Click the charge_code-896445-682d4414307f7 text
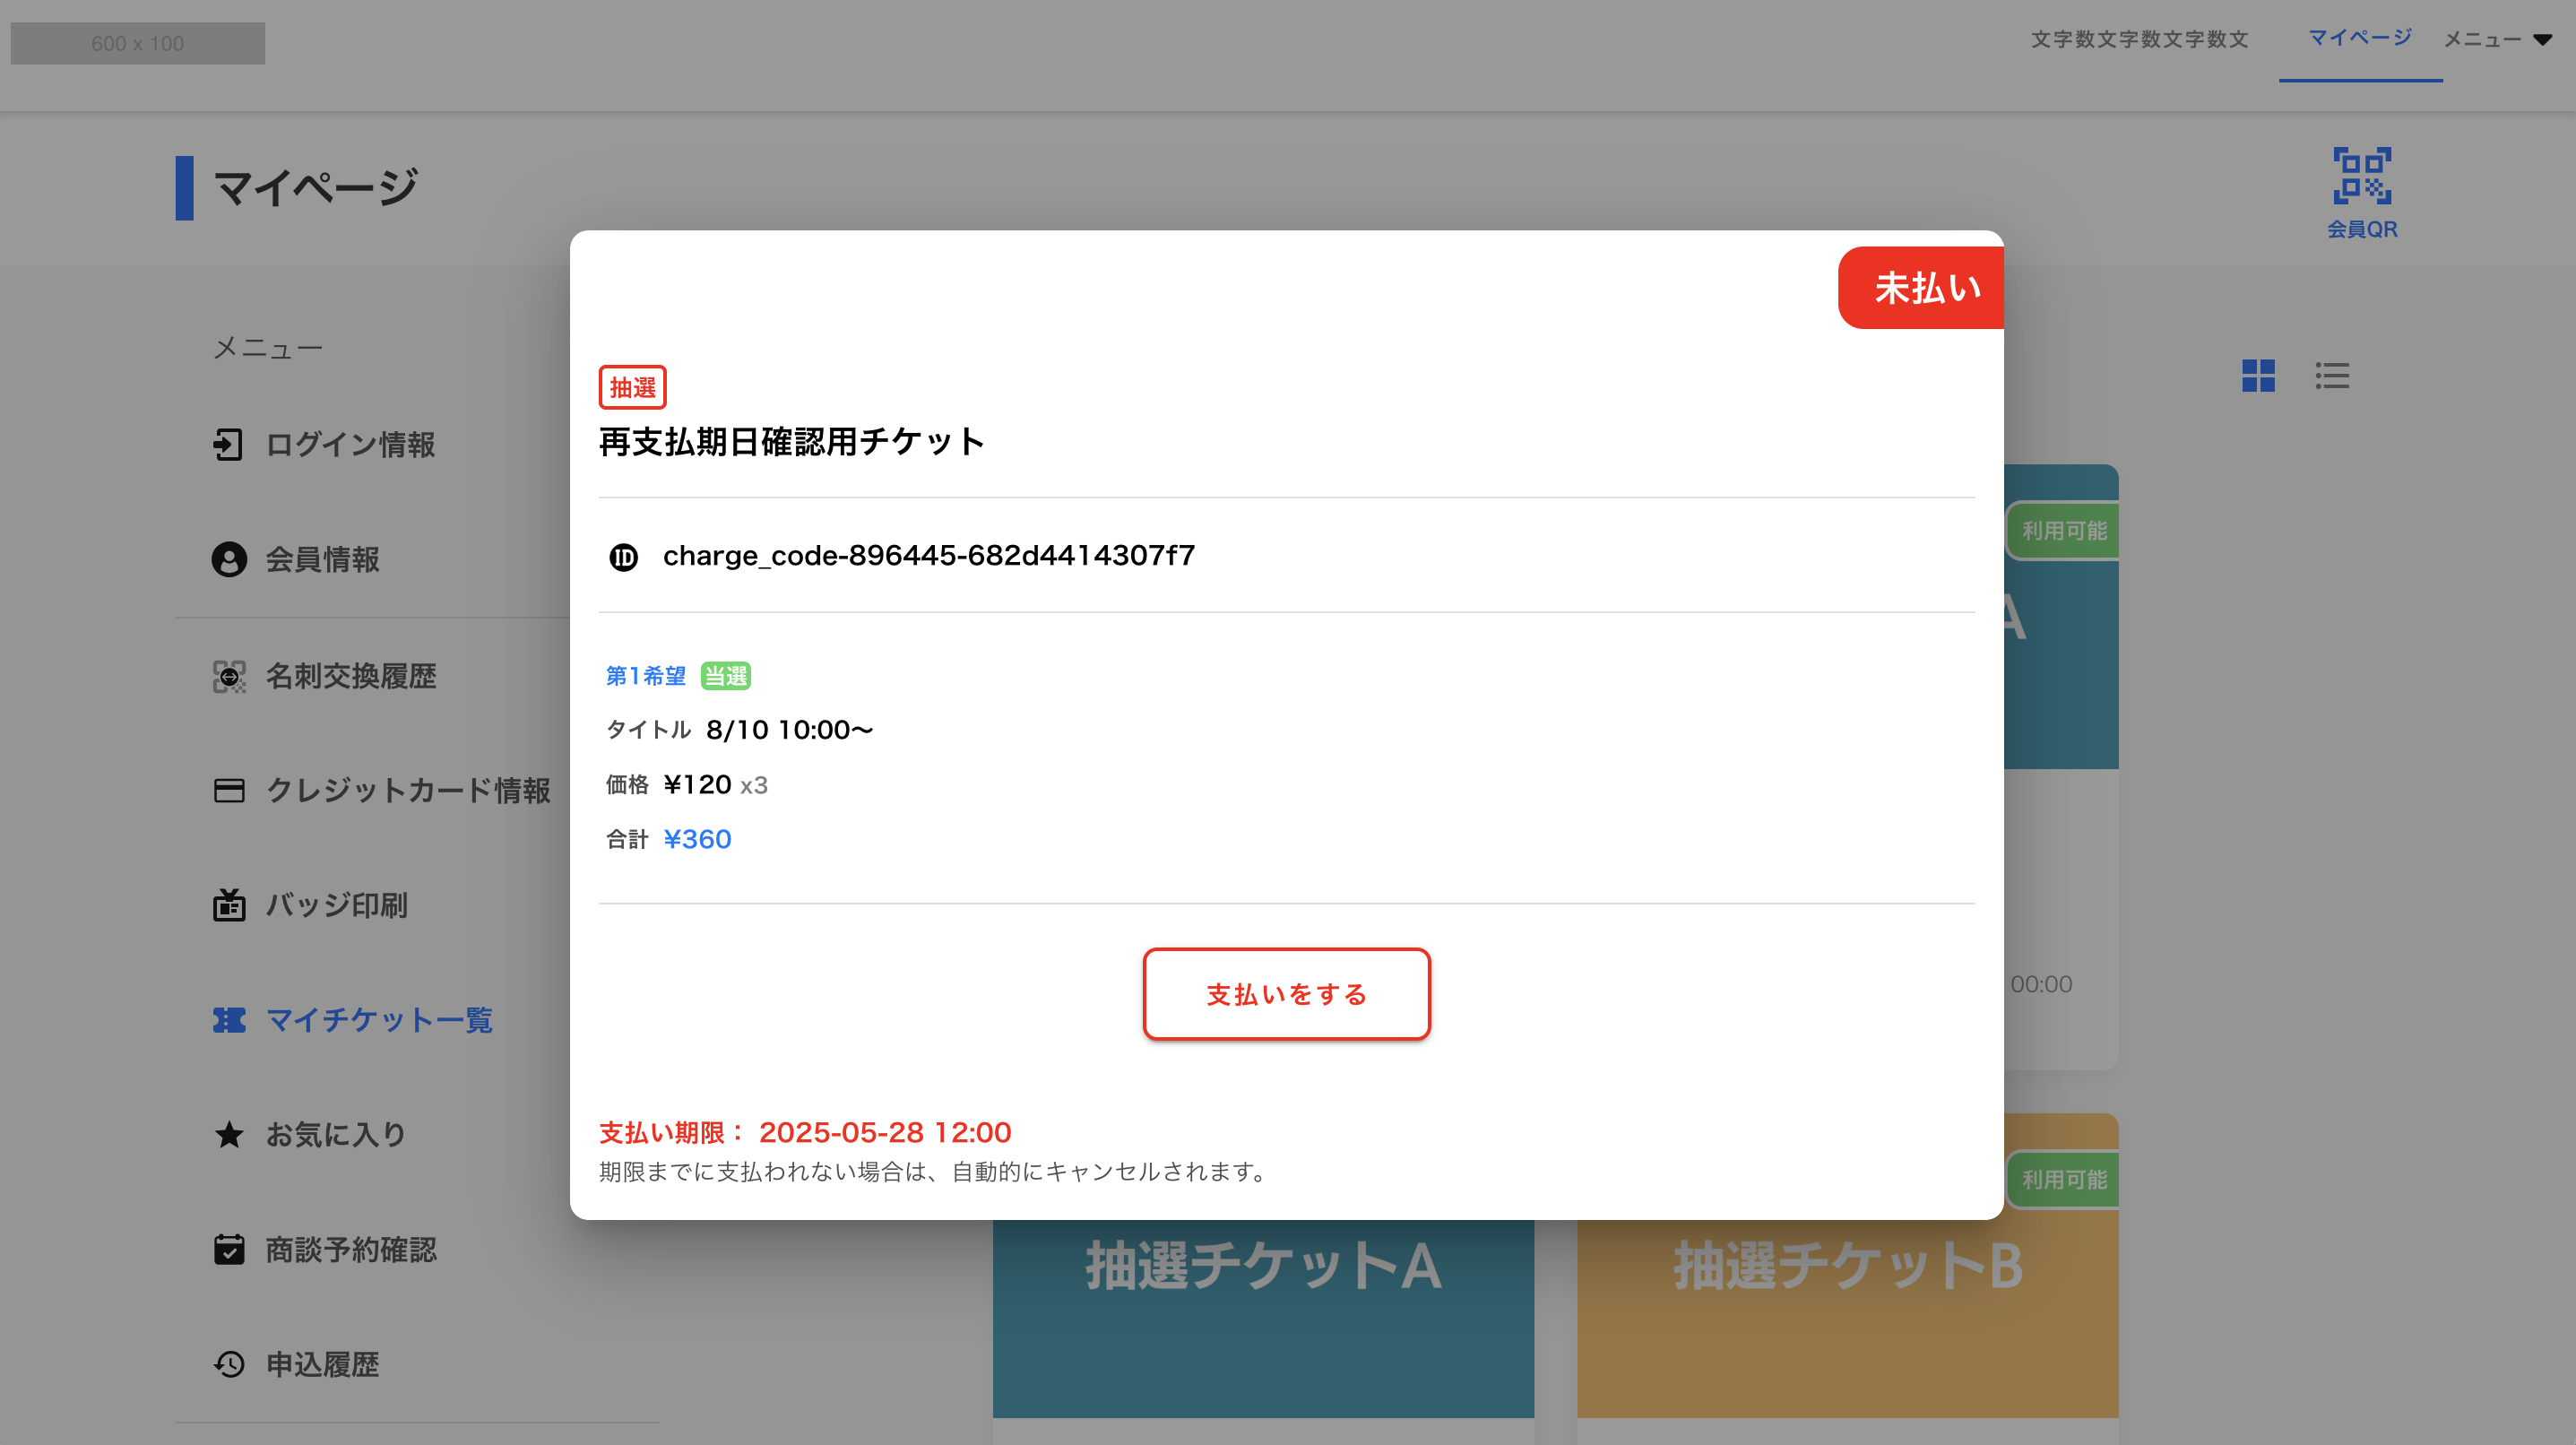 tap(929, 556)
